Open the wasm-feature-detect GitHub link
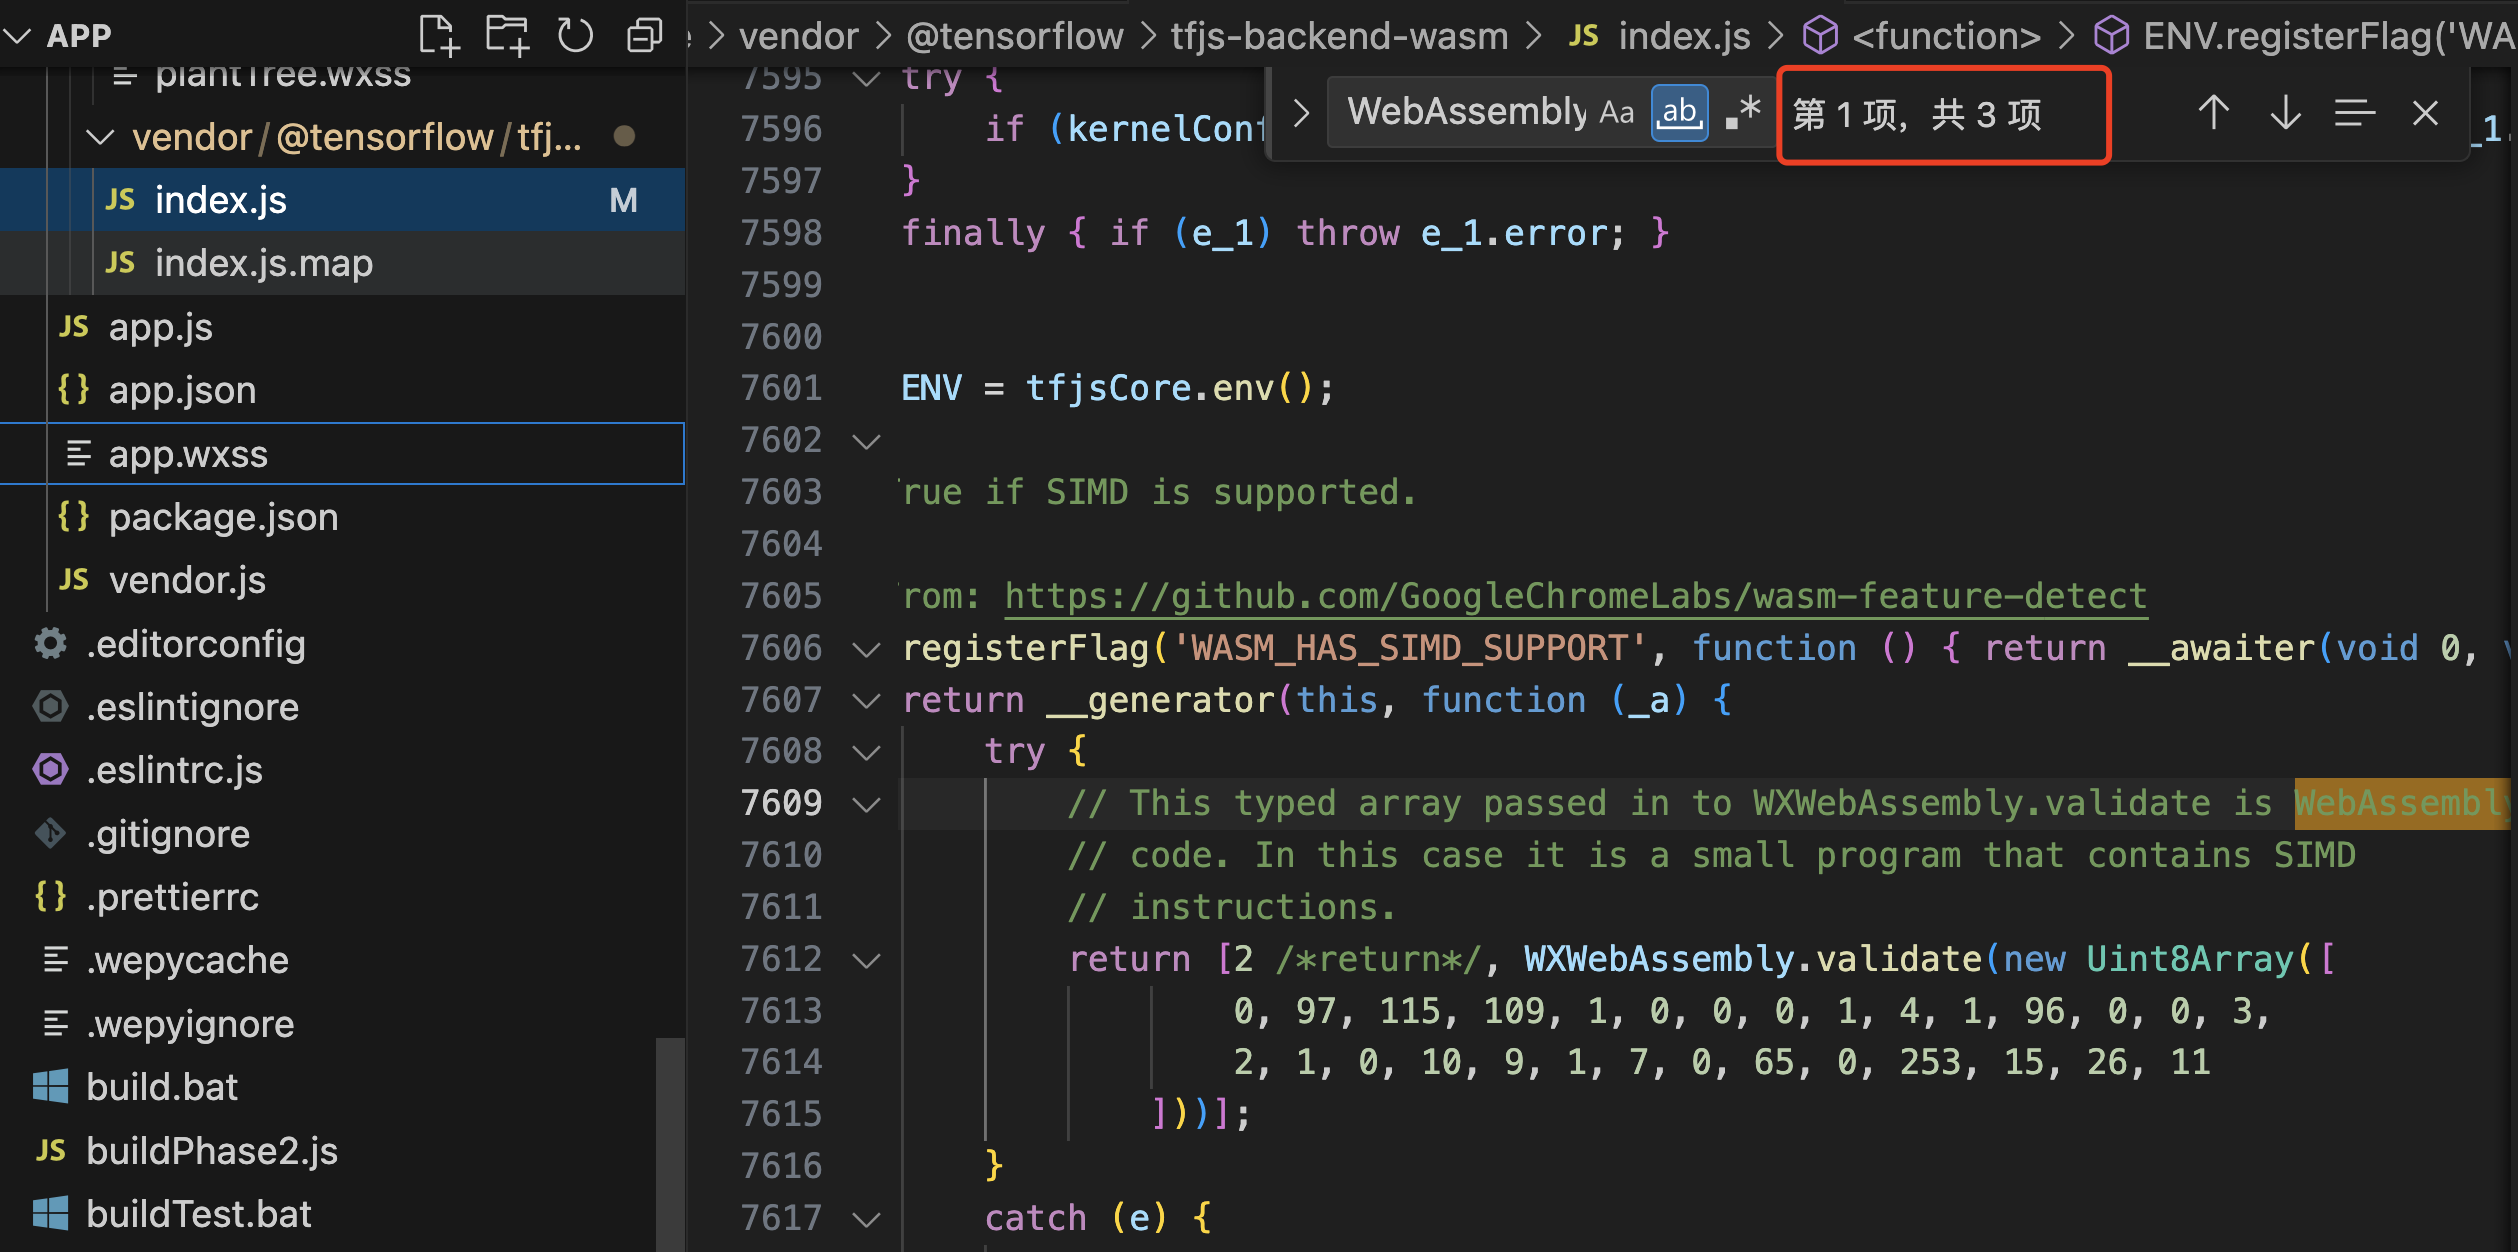This screenshot has height=1252, width=2518. click(1575, 596)
